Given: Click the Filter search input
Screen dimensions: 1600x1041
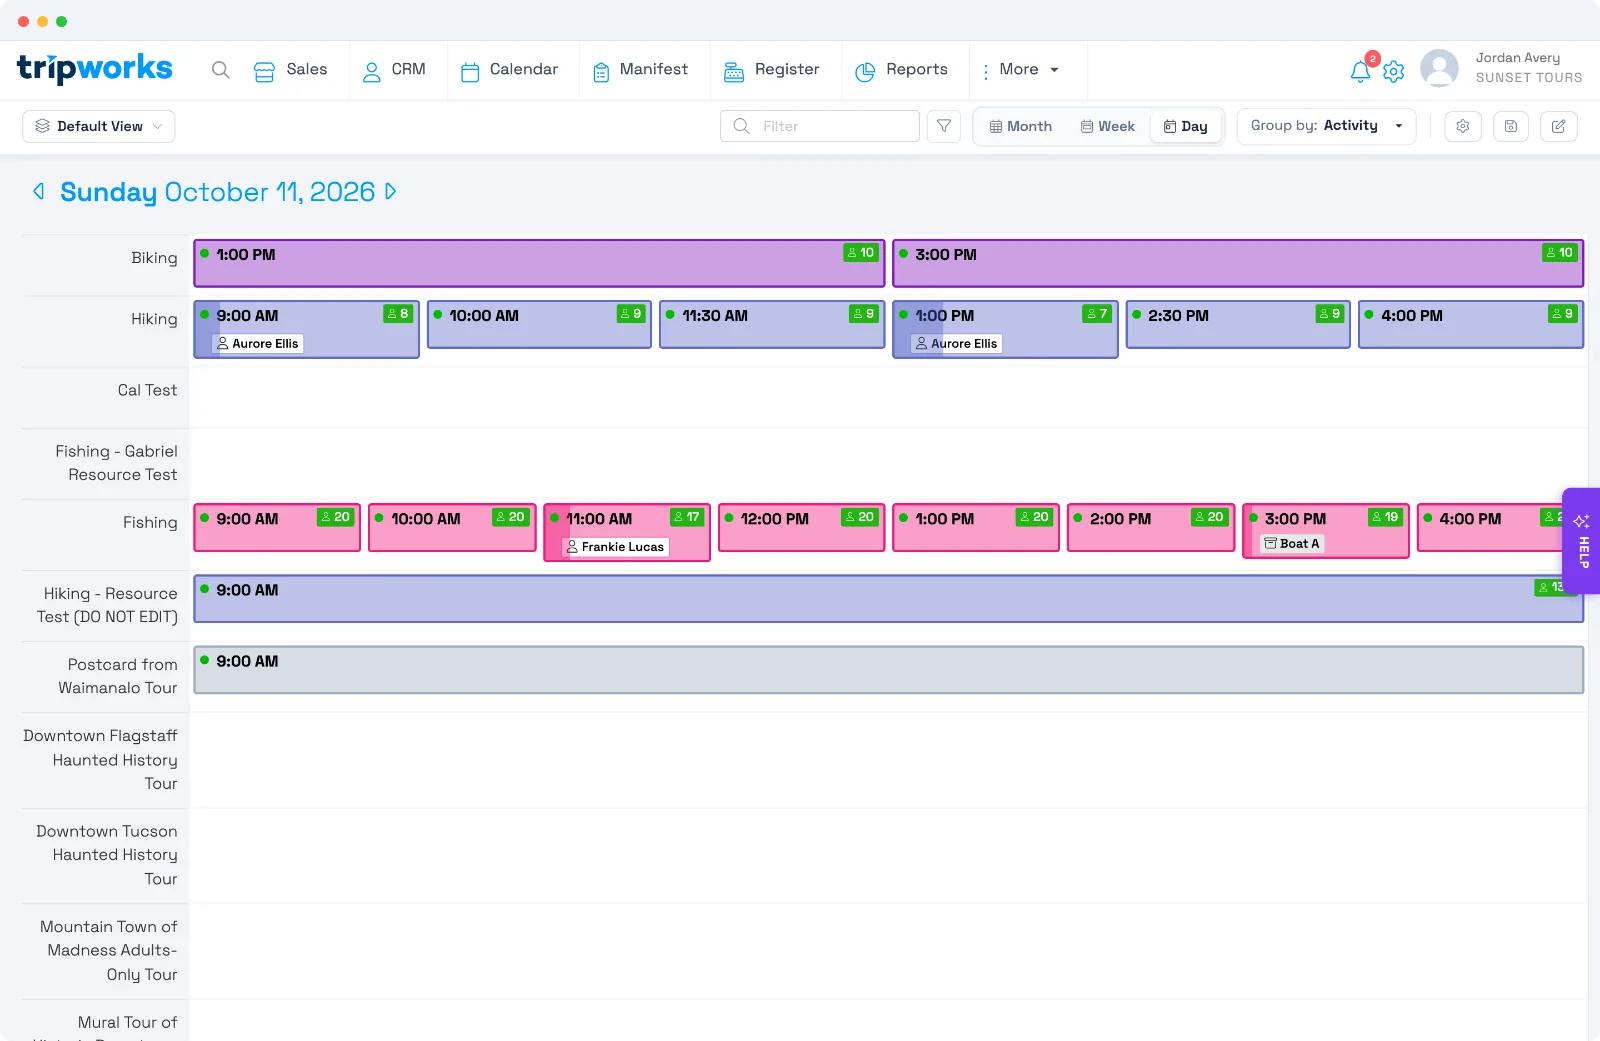Looking at the screenshot, I should coord(820,126).
